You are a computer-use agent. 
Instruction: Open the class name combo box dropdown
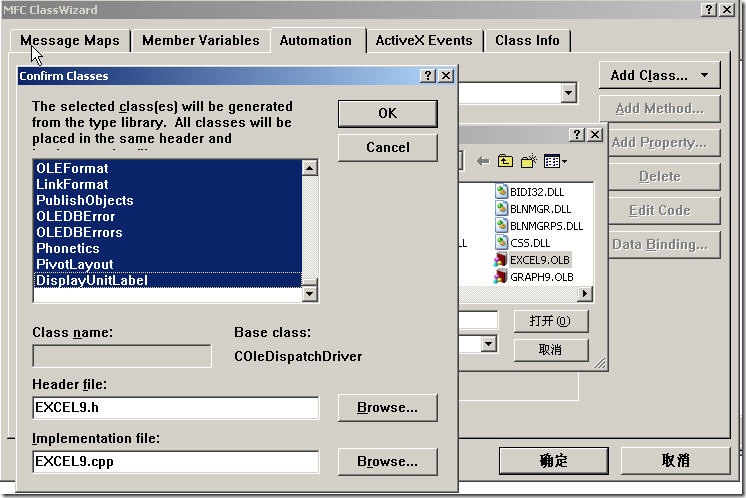tap(568, 93)
